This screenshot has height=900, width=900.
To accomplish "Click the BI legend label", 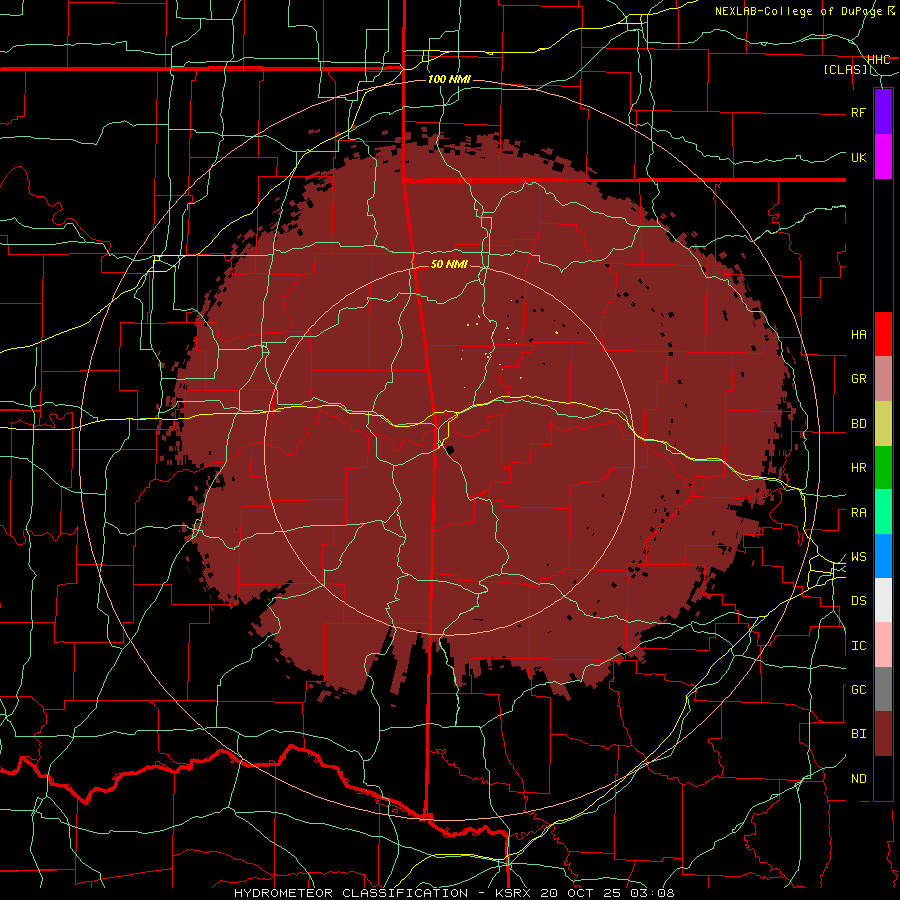I will pyautogui.click(x=858, y=734).
